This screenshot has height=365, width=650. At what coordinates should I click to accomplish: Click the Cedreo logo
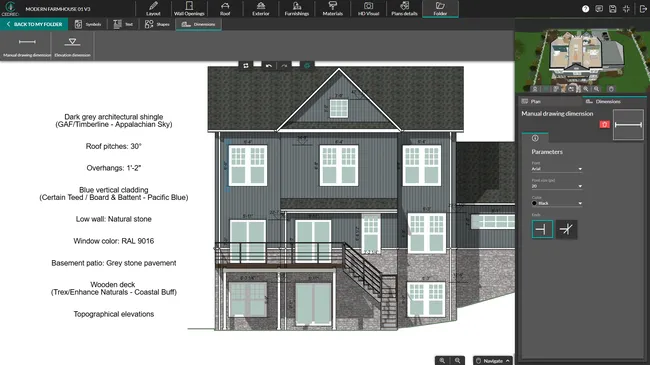tap(10, 8)
